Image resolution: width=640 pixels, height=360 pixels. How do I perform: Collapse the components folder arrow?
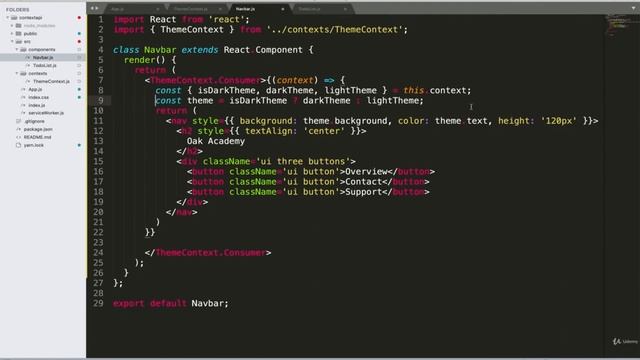[17, 49]
